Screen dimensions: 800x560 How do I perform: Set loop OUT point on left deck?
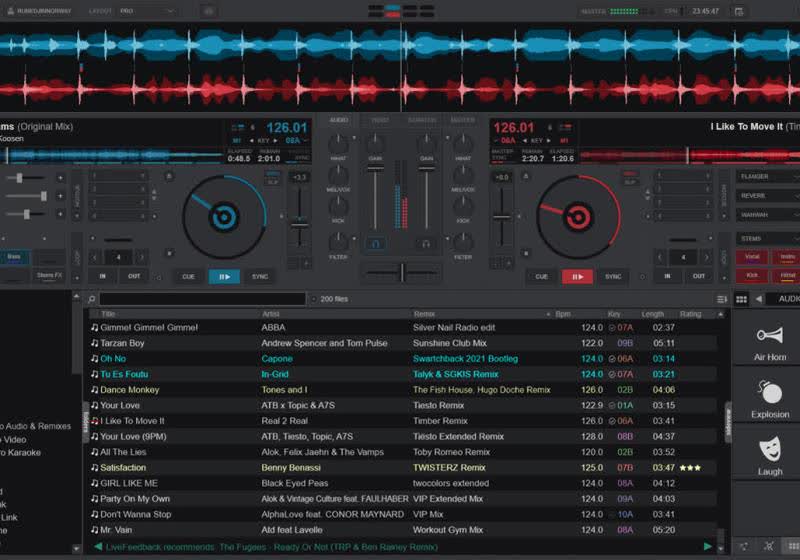(134, 276)
